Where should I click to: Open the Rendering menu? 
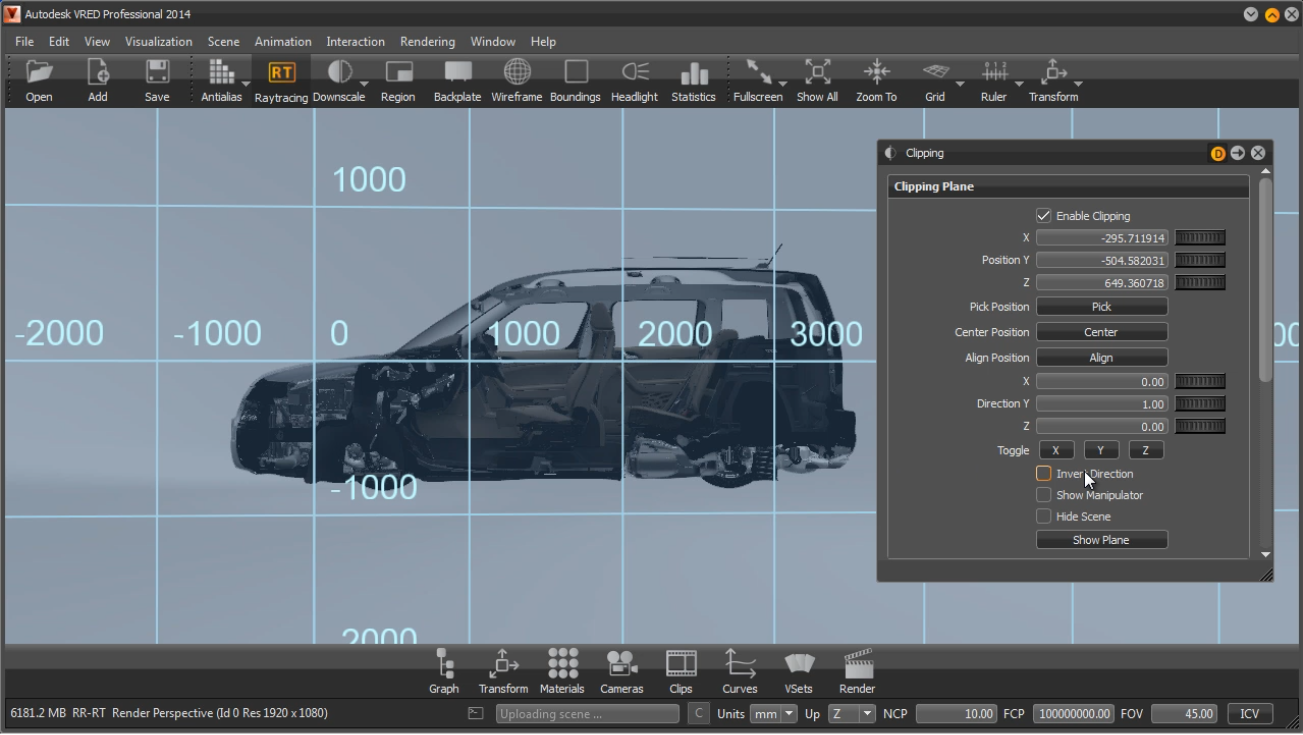pyautogui.click(x=427, y=42)
